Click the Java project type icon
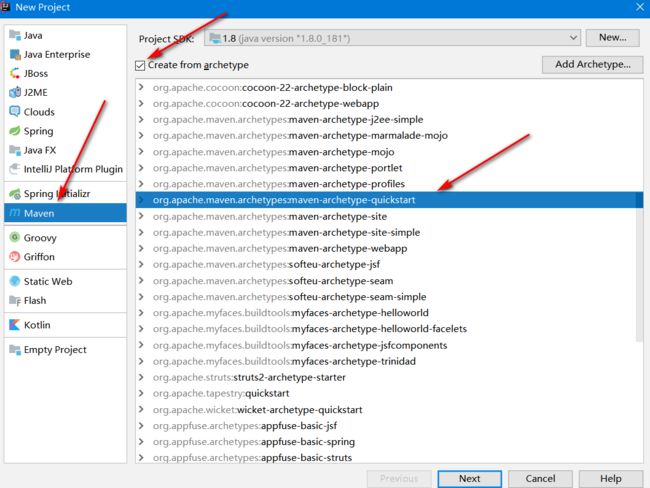 [x=15, y=35]
